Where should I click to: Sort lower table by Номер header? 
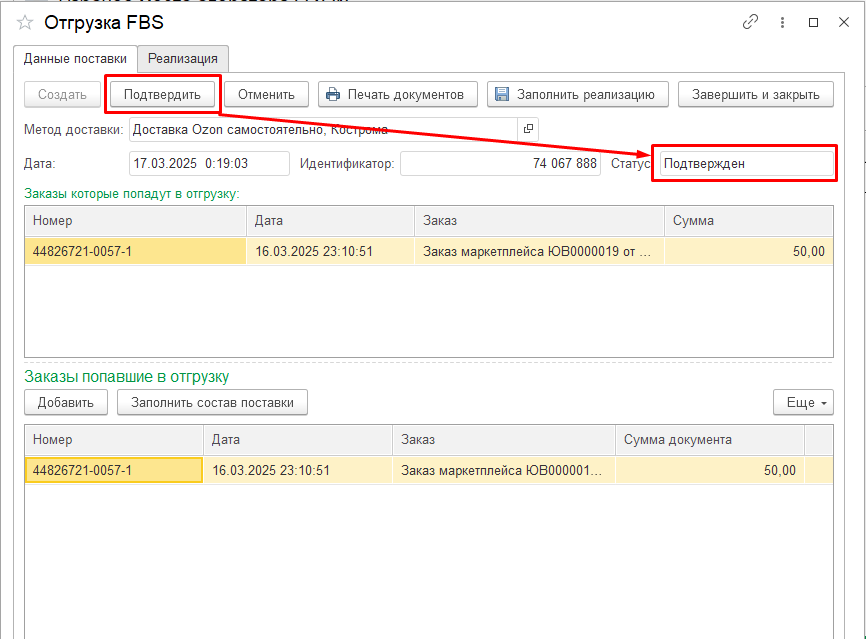pos(114,440)
